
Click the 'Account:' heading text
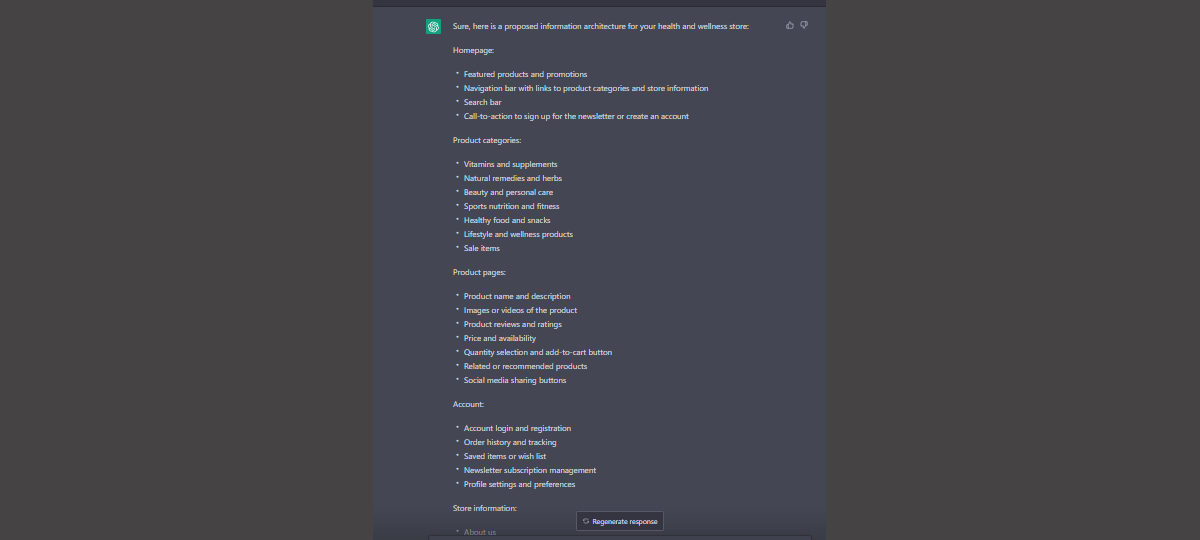click(468, 404)
